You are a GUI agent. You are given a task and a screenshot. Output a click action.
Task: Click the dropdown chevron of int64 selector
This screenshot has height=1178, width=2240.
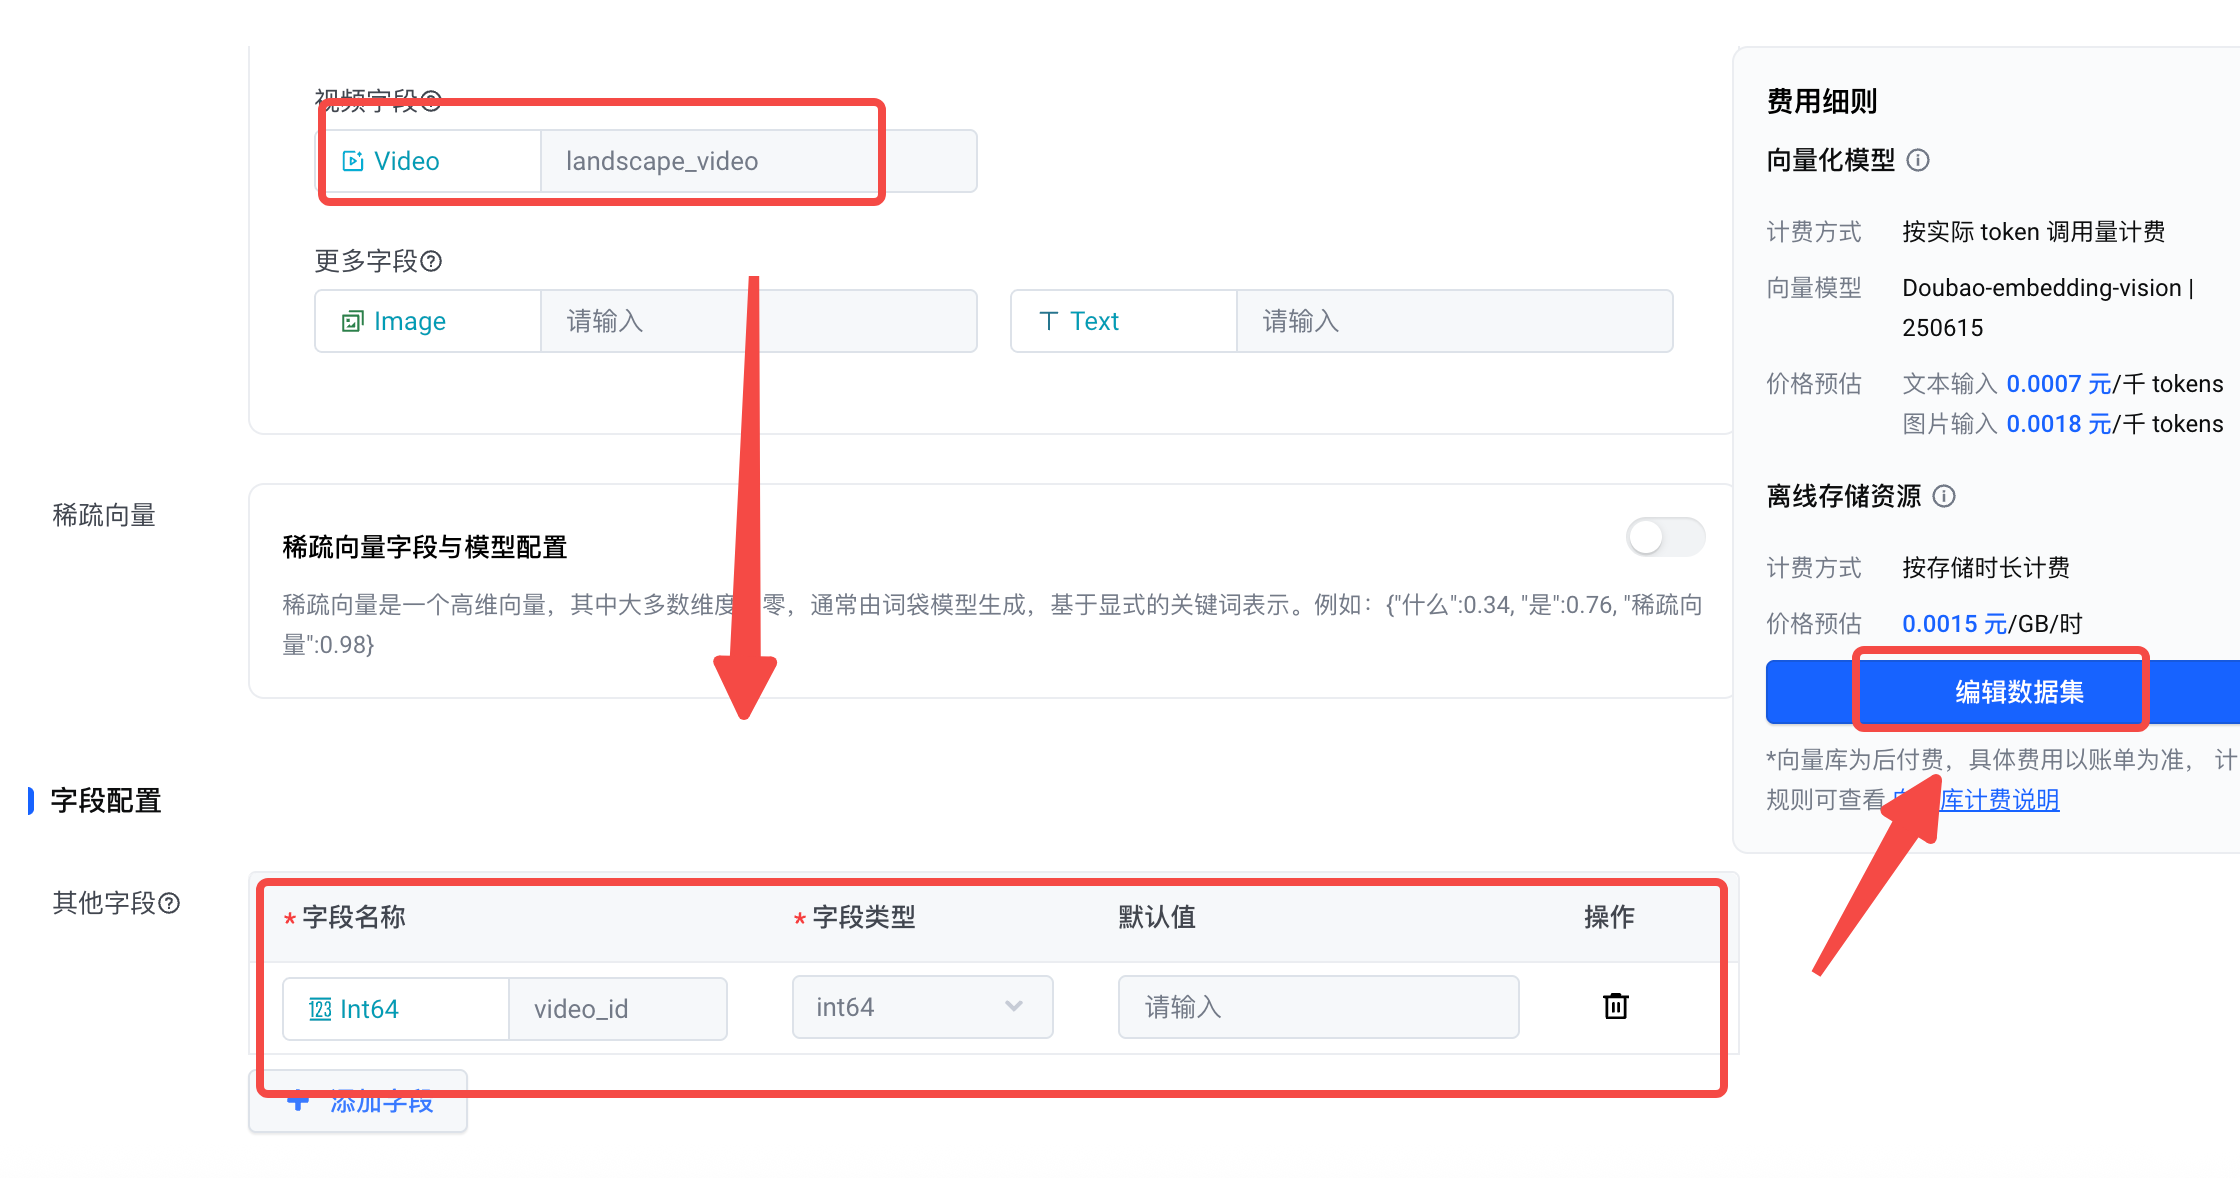(1014, 1006)
